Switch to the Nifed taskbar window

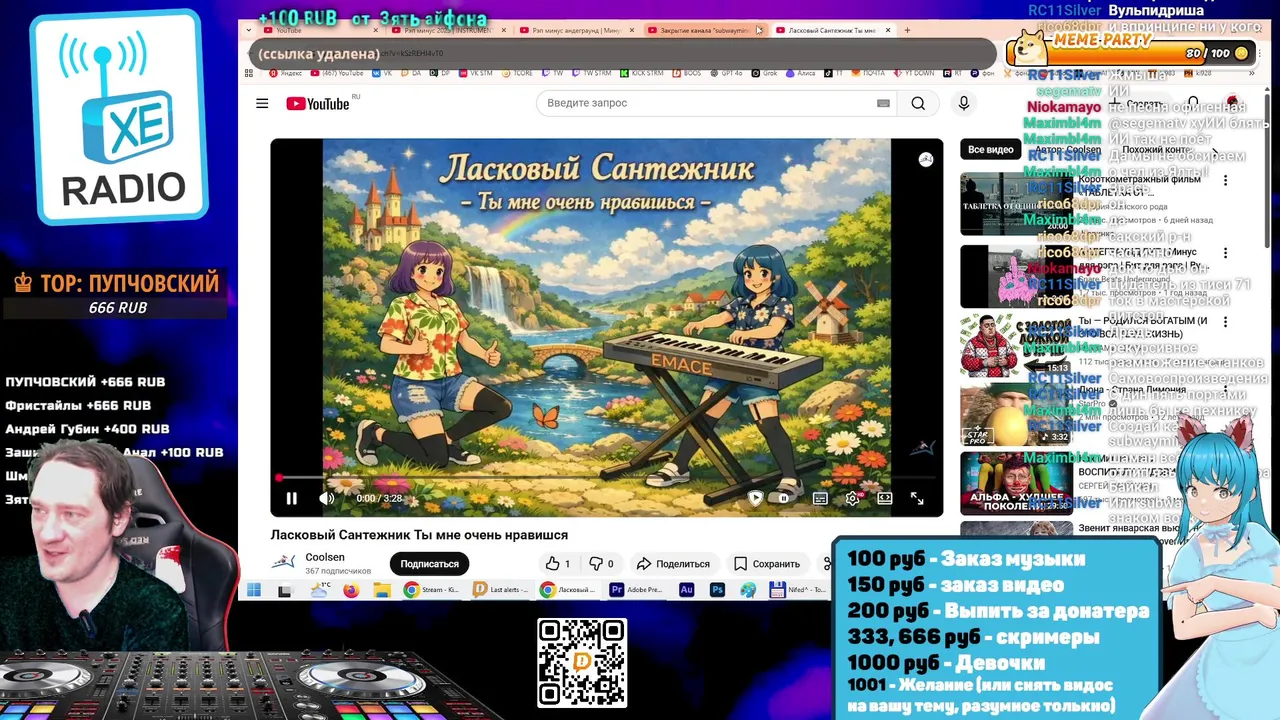pos(799,590)
